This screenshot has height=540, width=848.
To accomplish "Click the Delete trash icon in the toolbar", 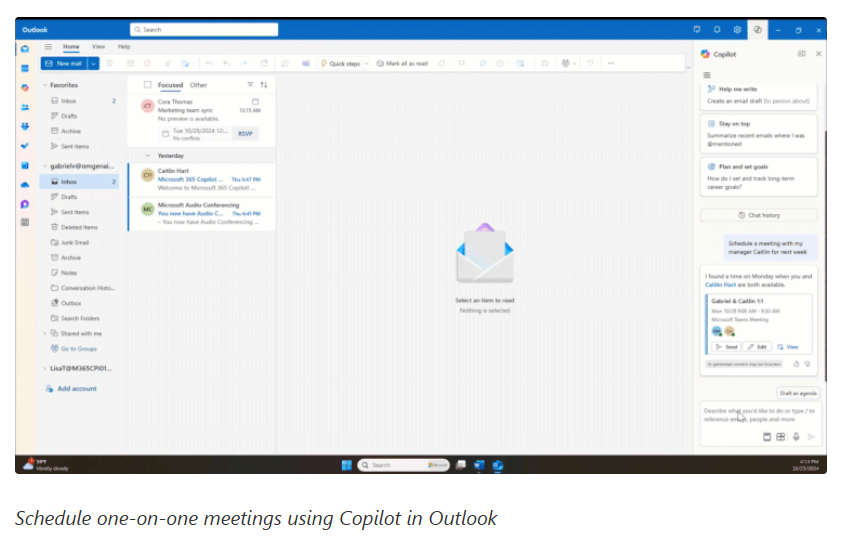I will 110,63.
